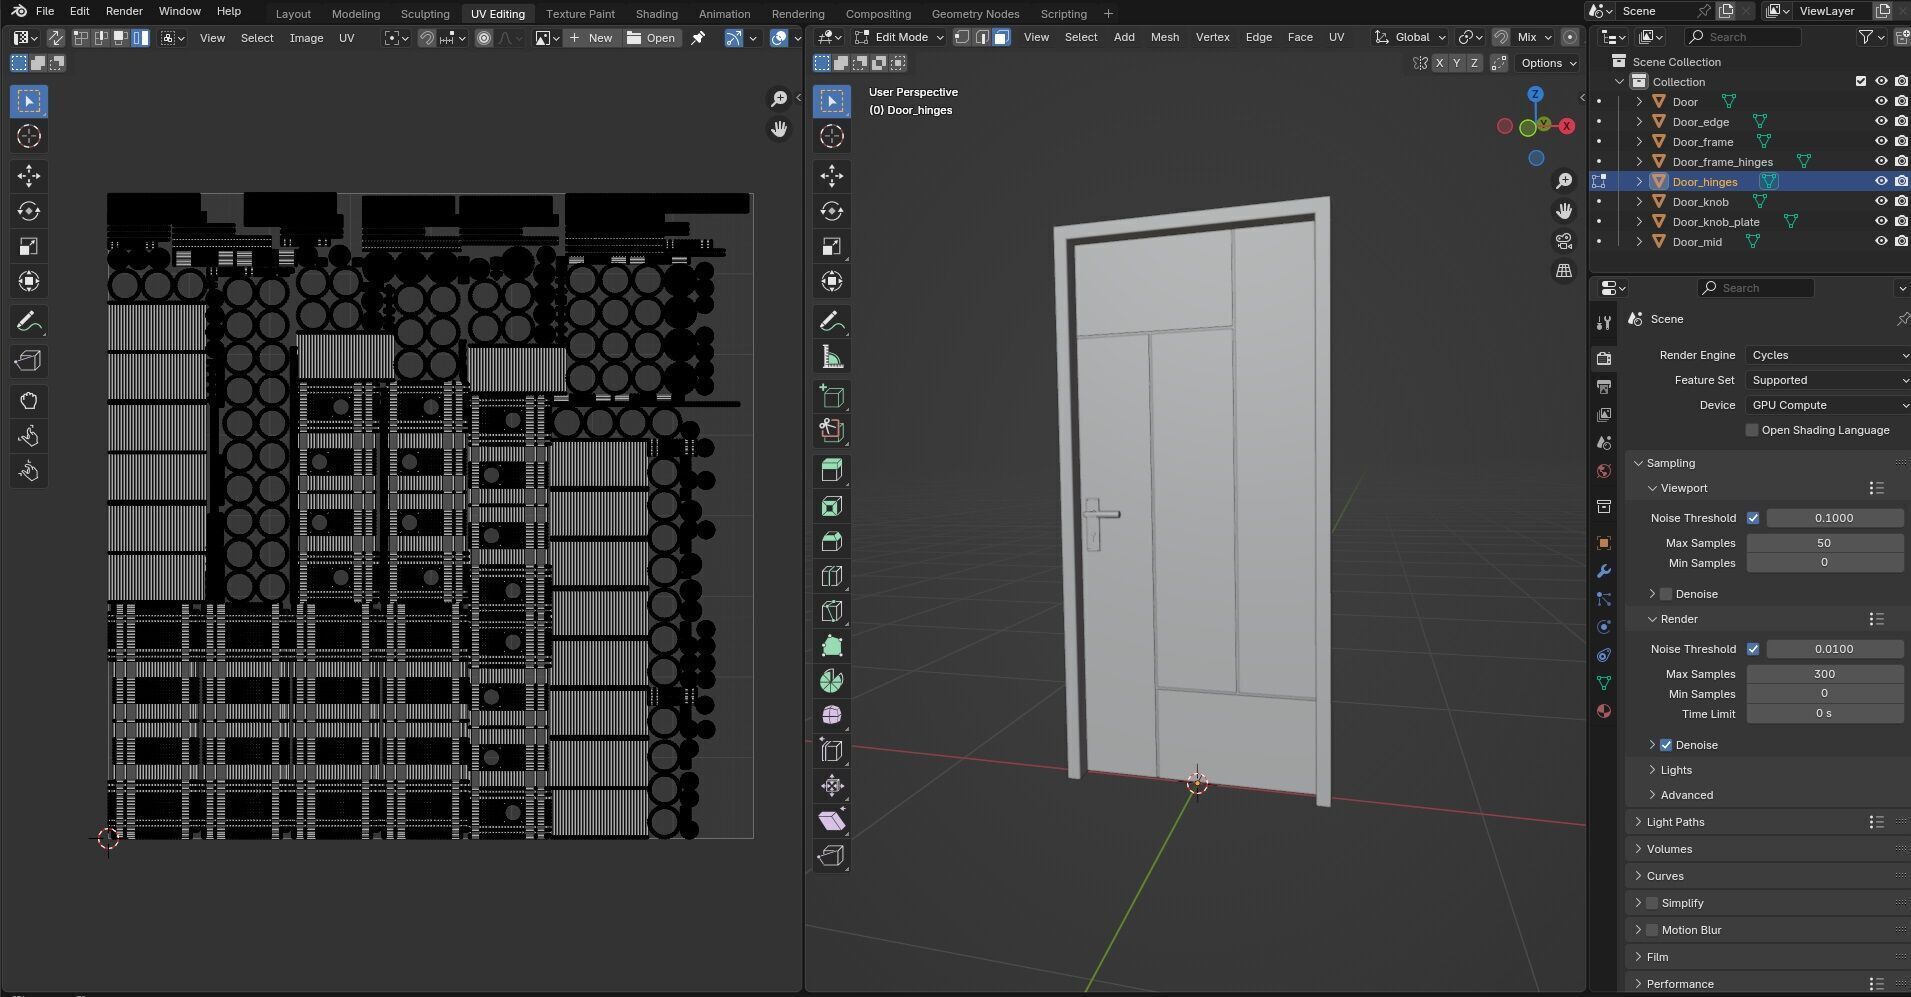Select the Move tool in 3D viewport
Image resolution: width=1911 pixels, height=997 pixels.
831,176
